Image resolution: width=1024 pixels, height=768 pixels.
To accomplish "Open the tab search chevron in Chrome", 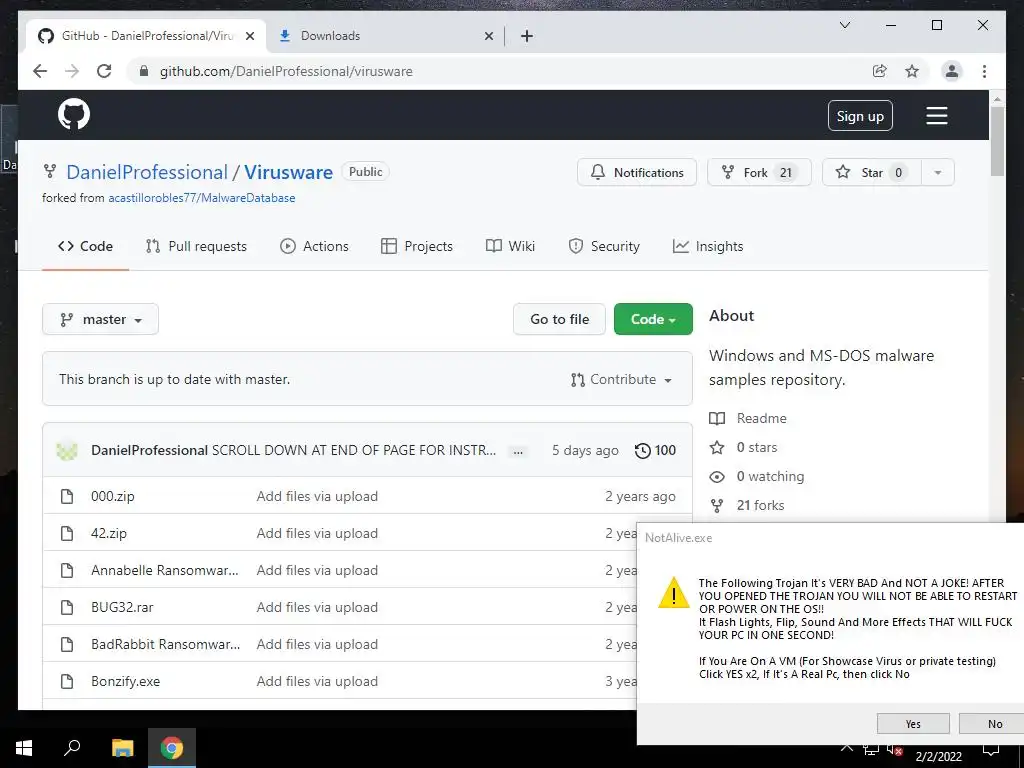I will click(844, 25).
